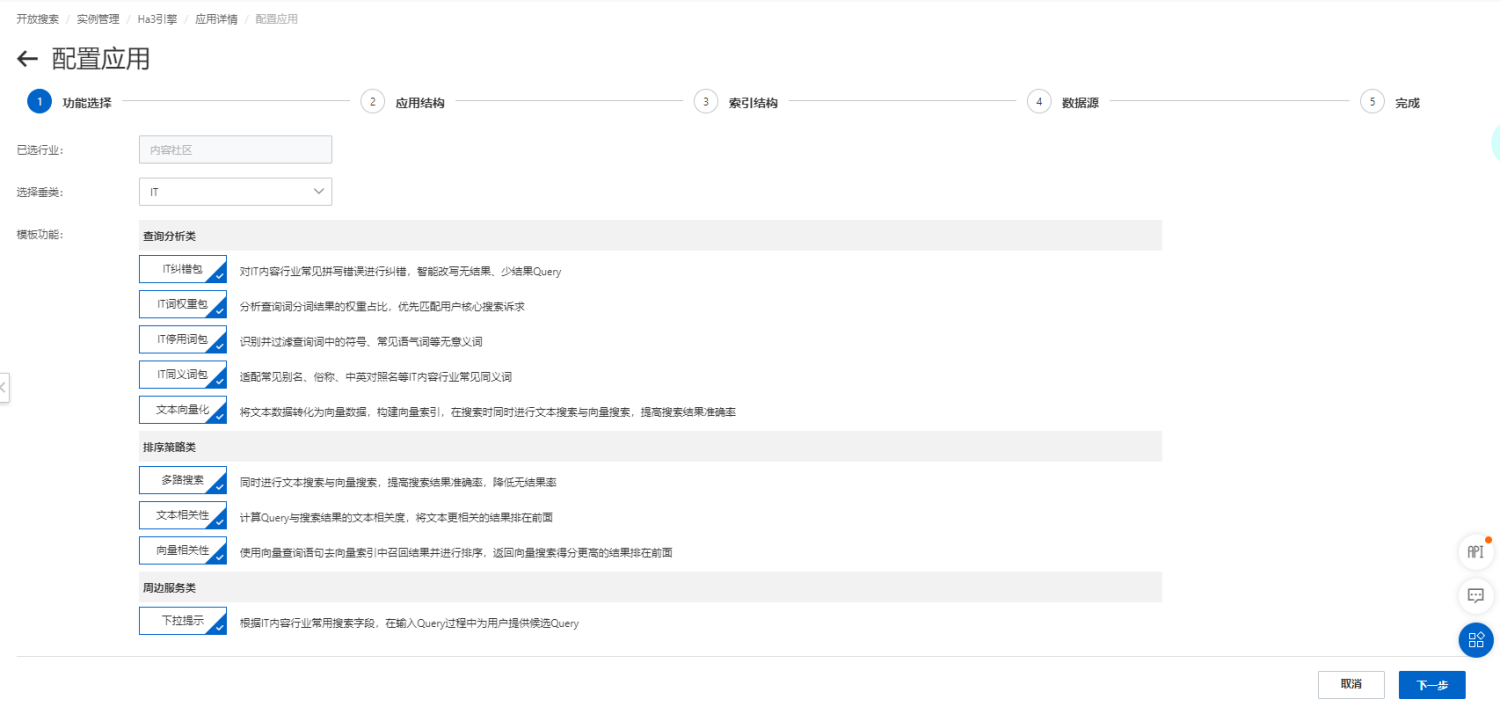This screenshot has width=1500, height=714.
Task: Toggle the 文本相关性 feature
Action: pyautogui.click(x=183, y=516)
